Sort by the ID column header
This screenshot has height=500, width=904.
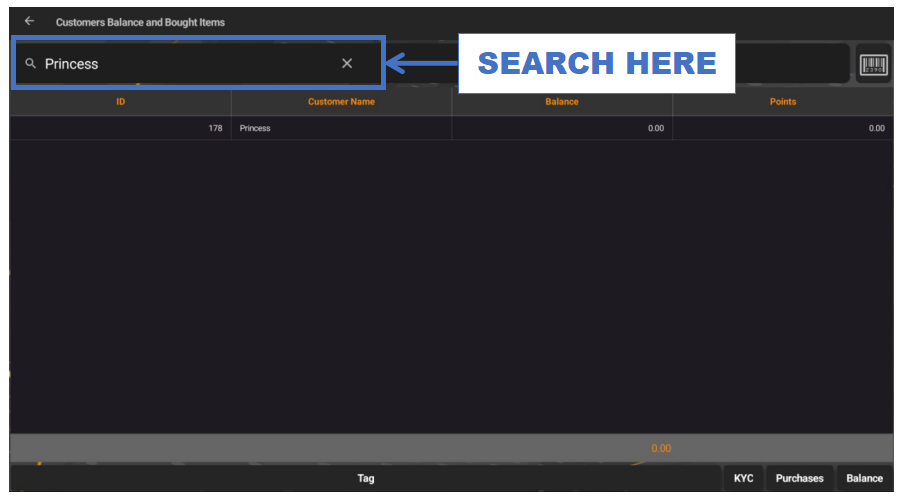120,102
